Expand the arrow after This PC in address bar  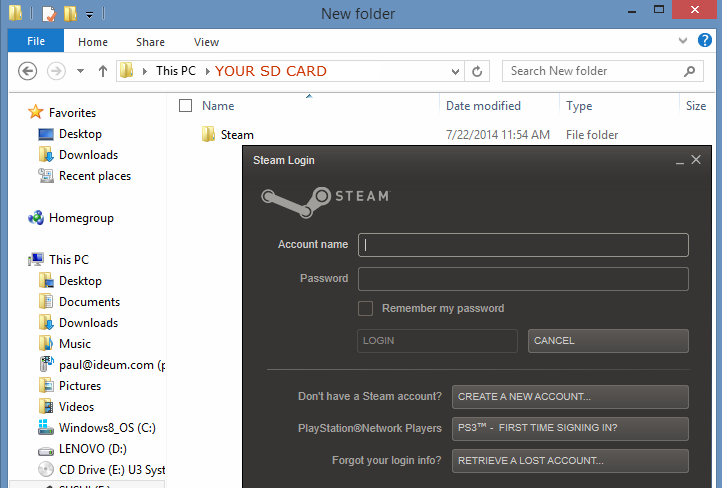point(208,71)
